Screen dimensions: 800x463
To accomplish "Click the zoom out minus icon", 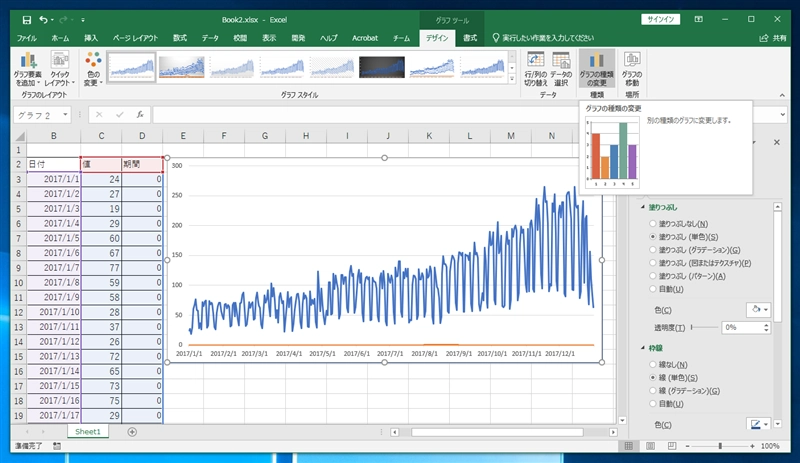I will (x=688, y=446).
